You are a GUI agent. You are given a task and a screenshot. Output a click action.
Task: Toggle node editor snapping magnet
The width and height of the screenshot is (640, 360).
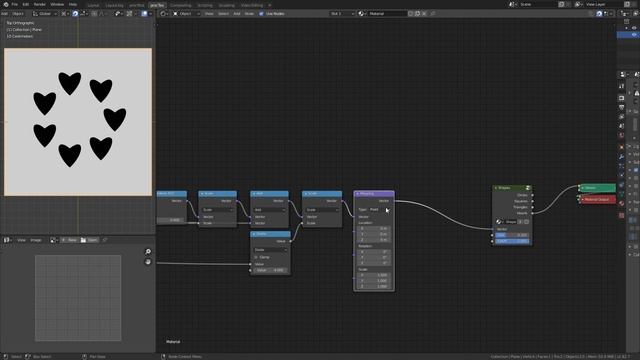pyautogui.click(x=599, y=13)
